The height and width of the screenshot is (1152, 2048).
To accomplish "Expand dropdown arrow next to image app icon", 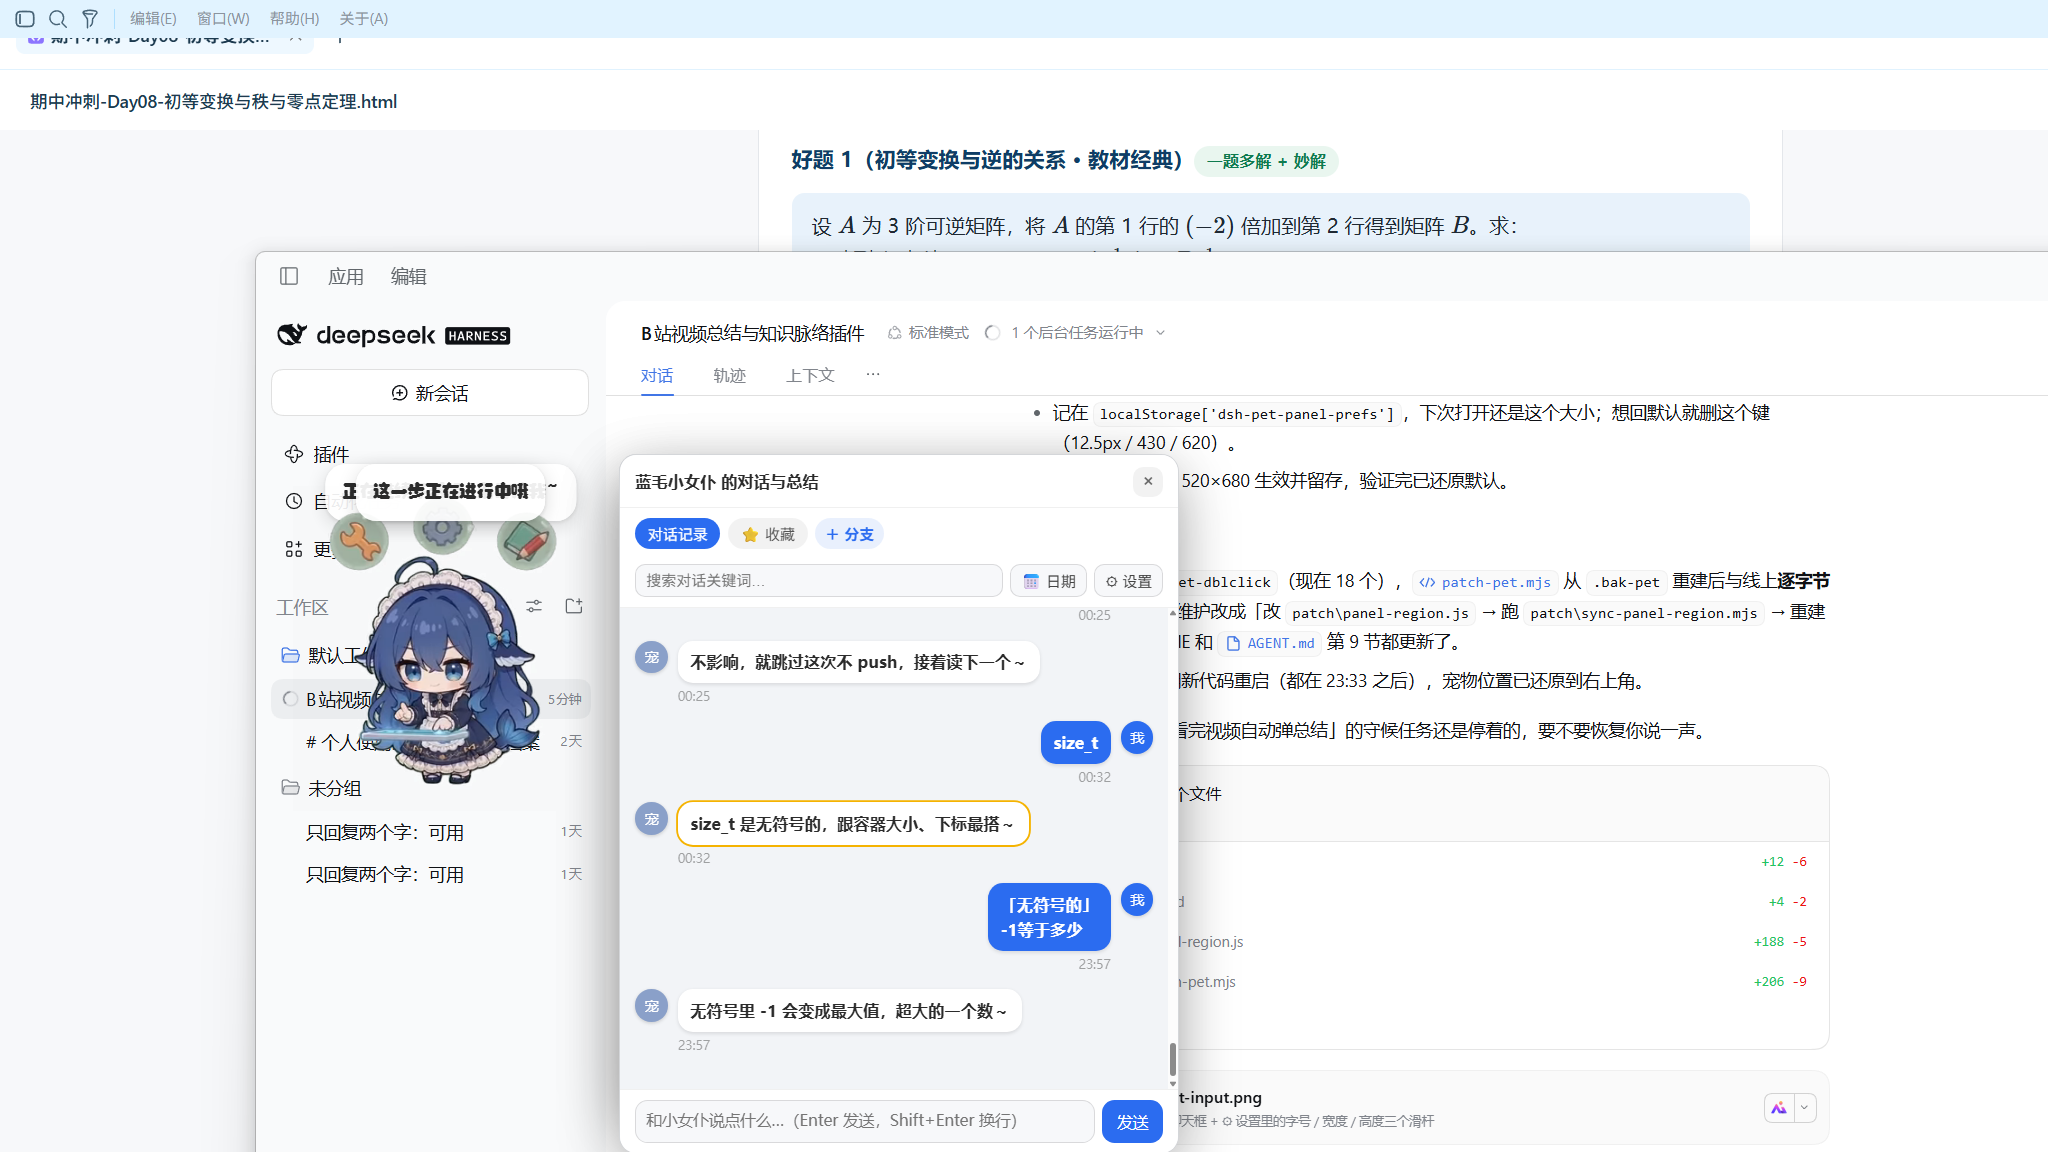I will tap(1805, 1107).
